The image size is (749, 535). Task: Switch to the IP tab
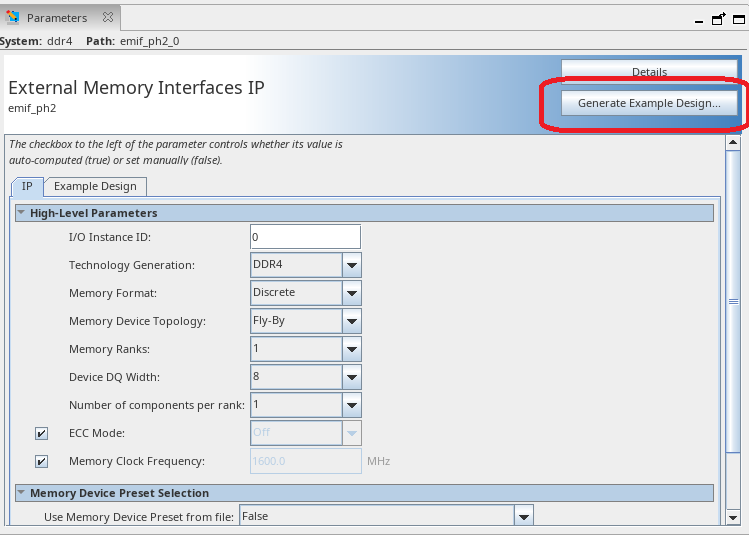pos(27,186)
